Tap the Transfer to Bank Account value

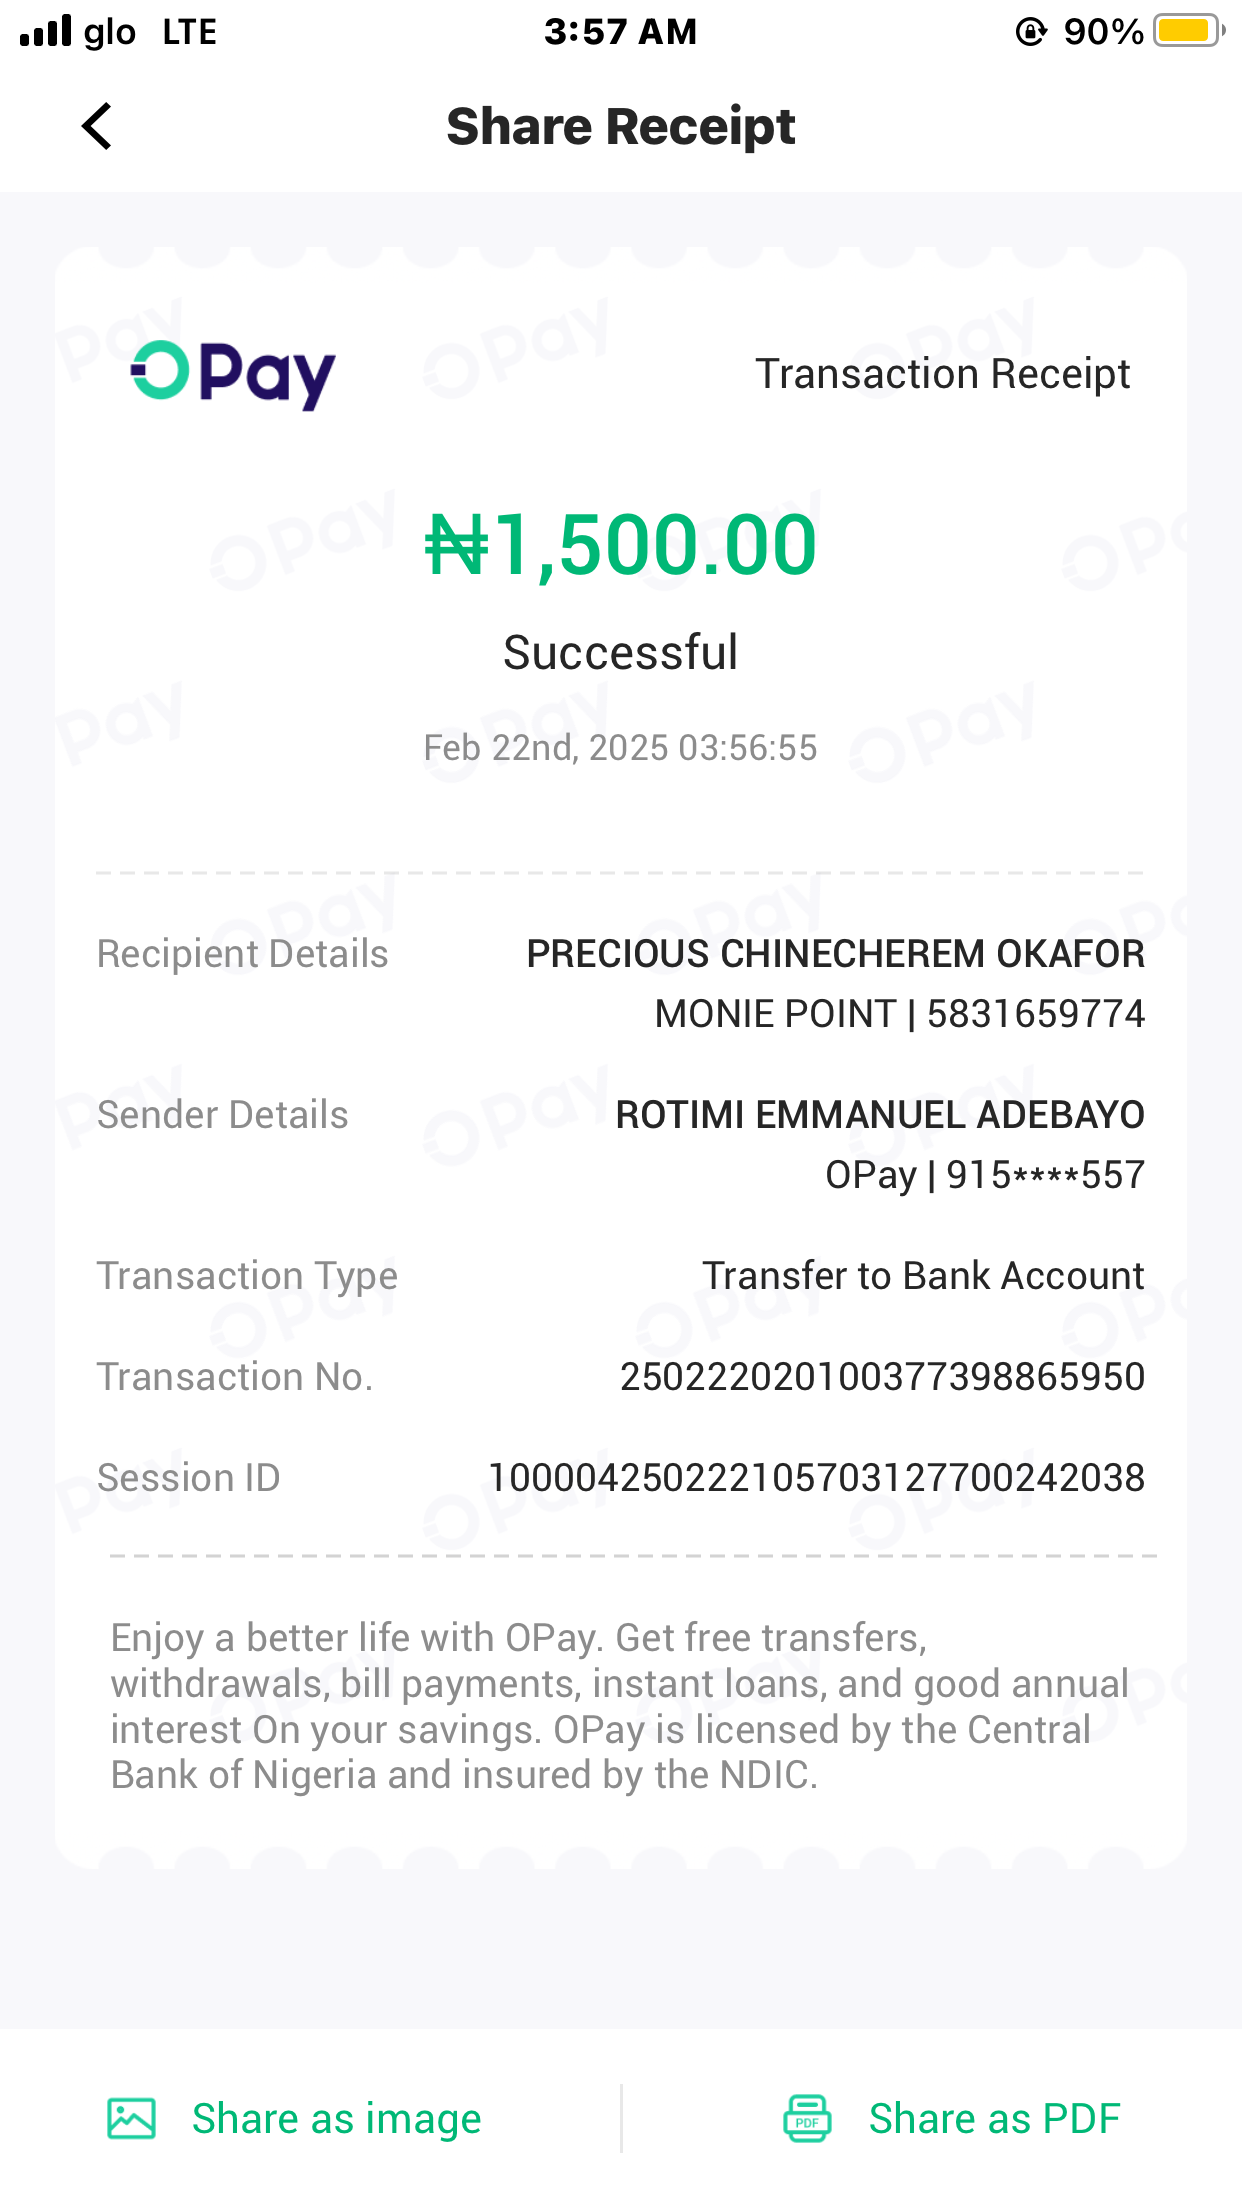click(922, 1276)
